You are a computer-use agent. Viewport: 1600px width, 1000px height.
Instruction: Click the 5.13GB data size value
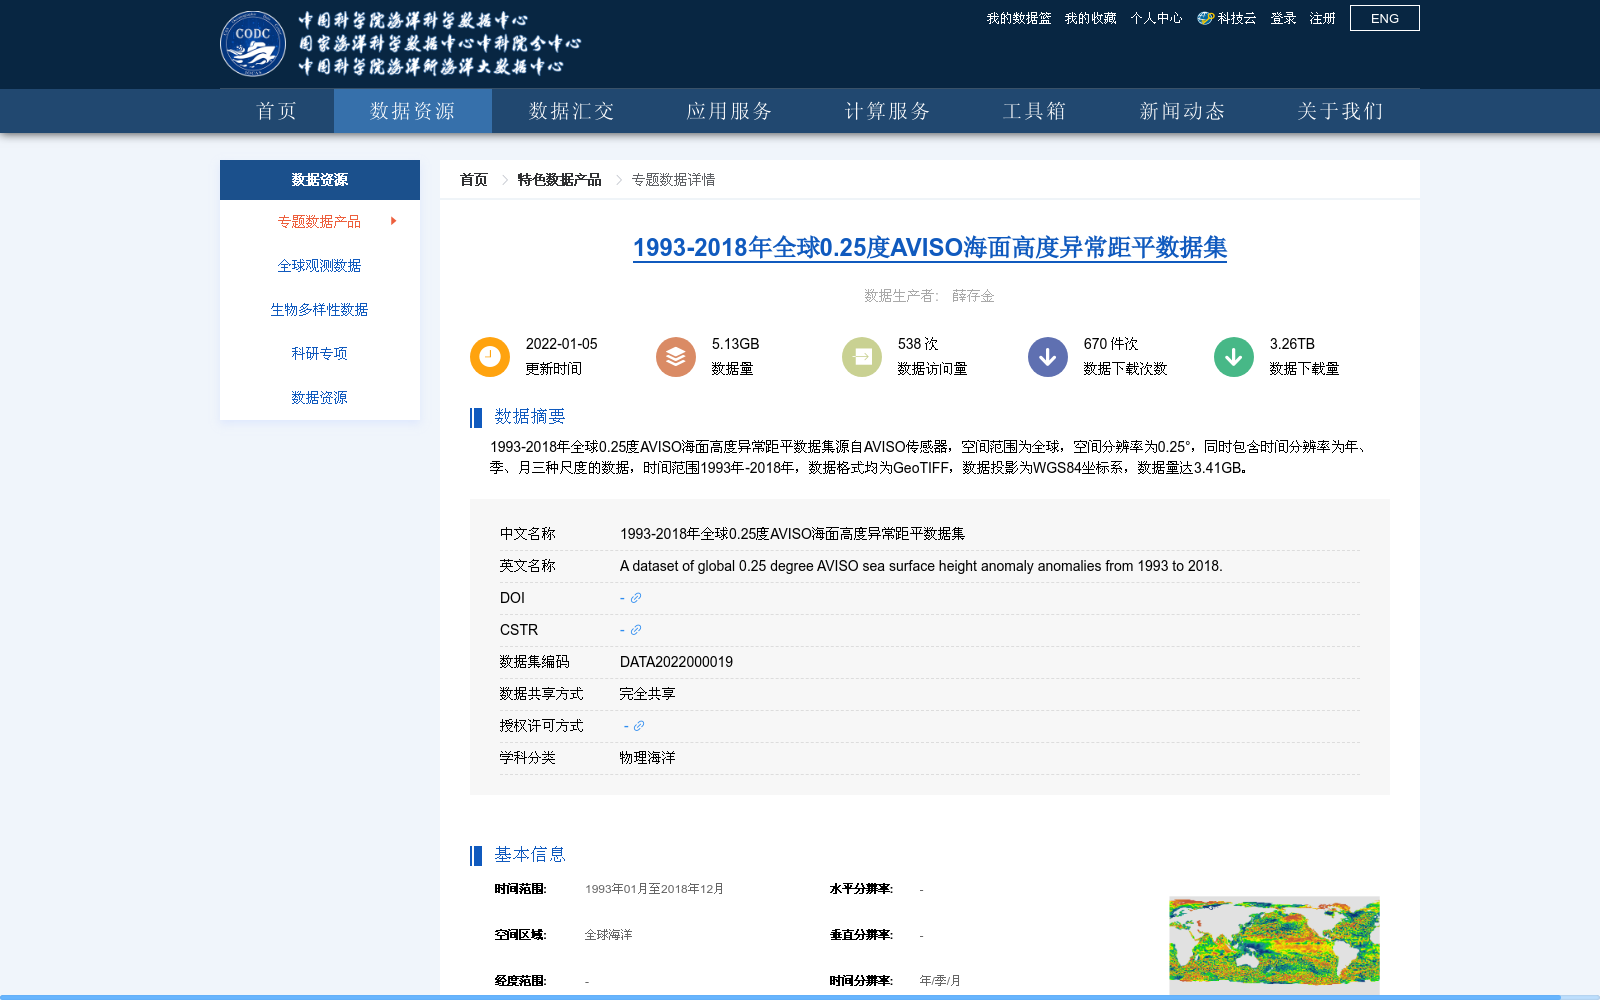click(x=735, y=344)
